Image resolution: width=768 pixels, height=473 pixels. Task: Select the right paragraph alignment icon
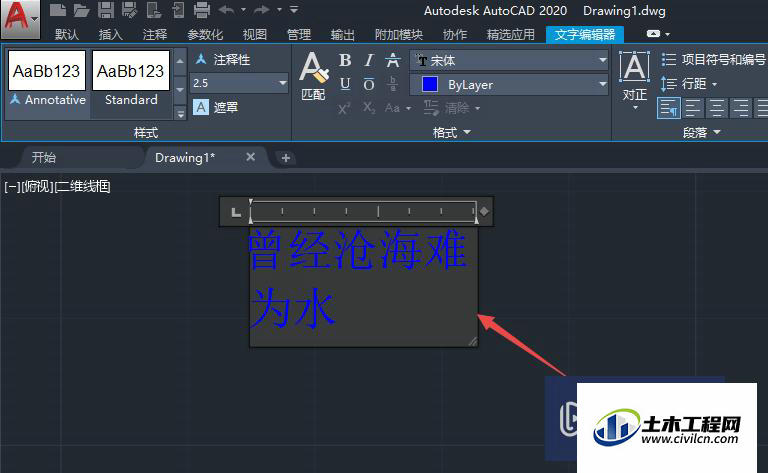pyautogui.click(x=741, y=108)
